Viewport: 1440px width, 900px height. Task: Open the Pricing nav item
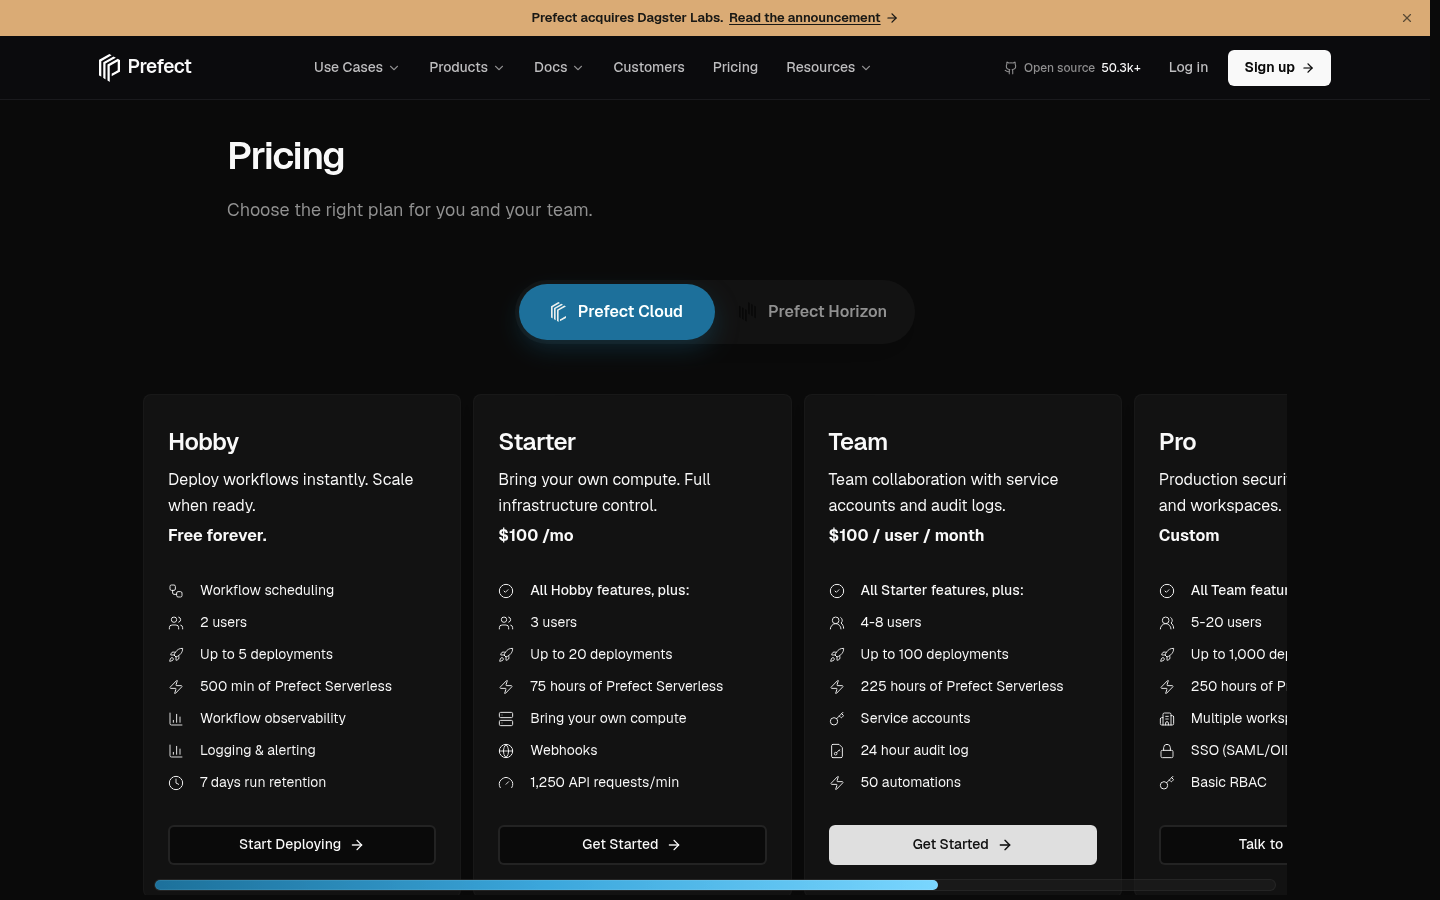(x=735, y=67)
